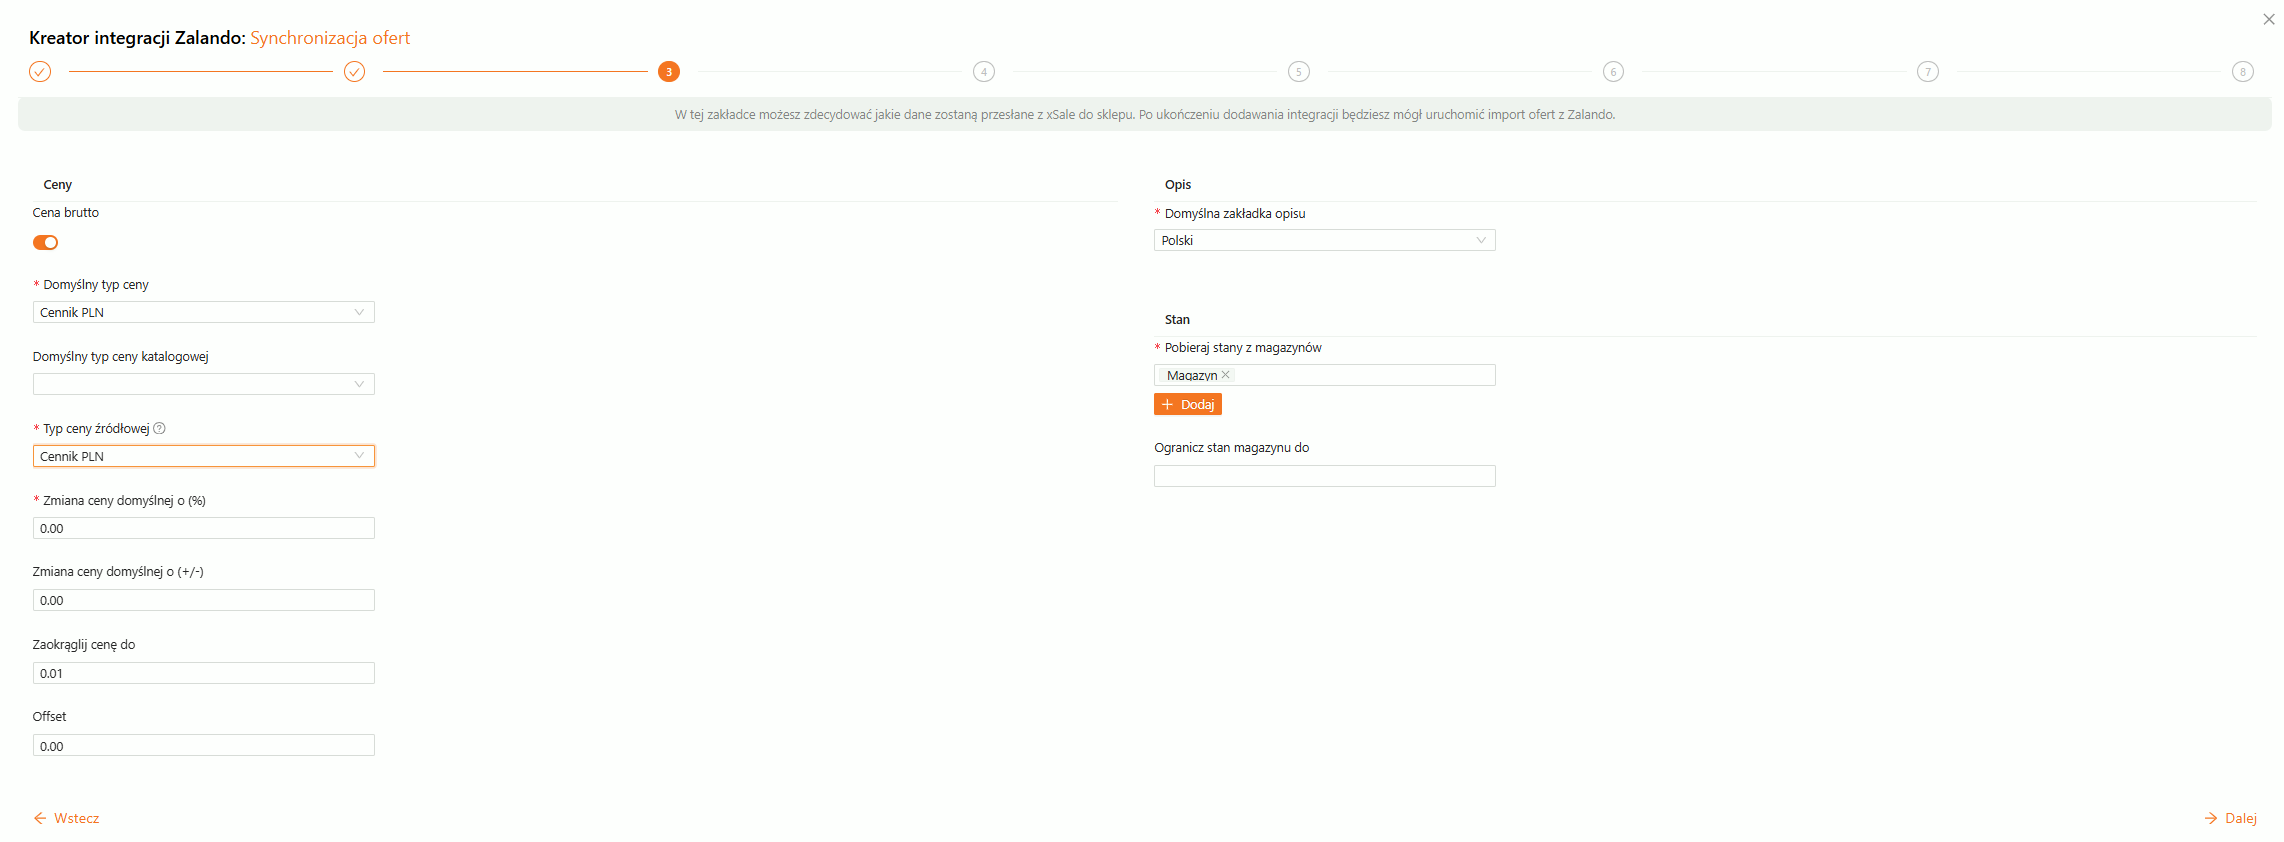Click the Ogranicz stan magazynu do field
Image resolution: width=2284 pixels, height=842 pixels.
(x=1324, y=477)
